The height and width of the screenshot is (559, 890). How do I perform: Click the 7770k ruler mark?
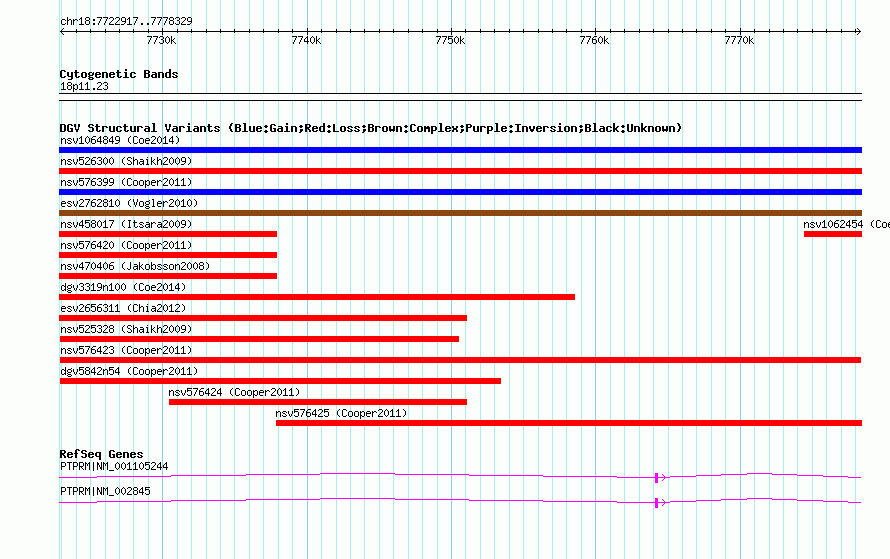pos(739,40)
